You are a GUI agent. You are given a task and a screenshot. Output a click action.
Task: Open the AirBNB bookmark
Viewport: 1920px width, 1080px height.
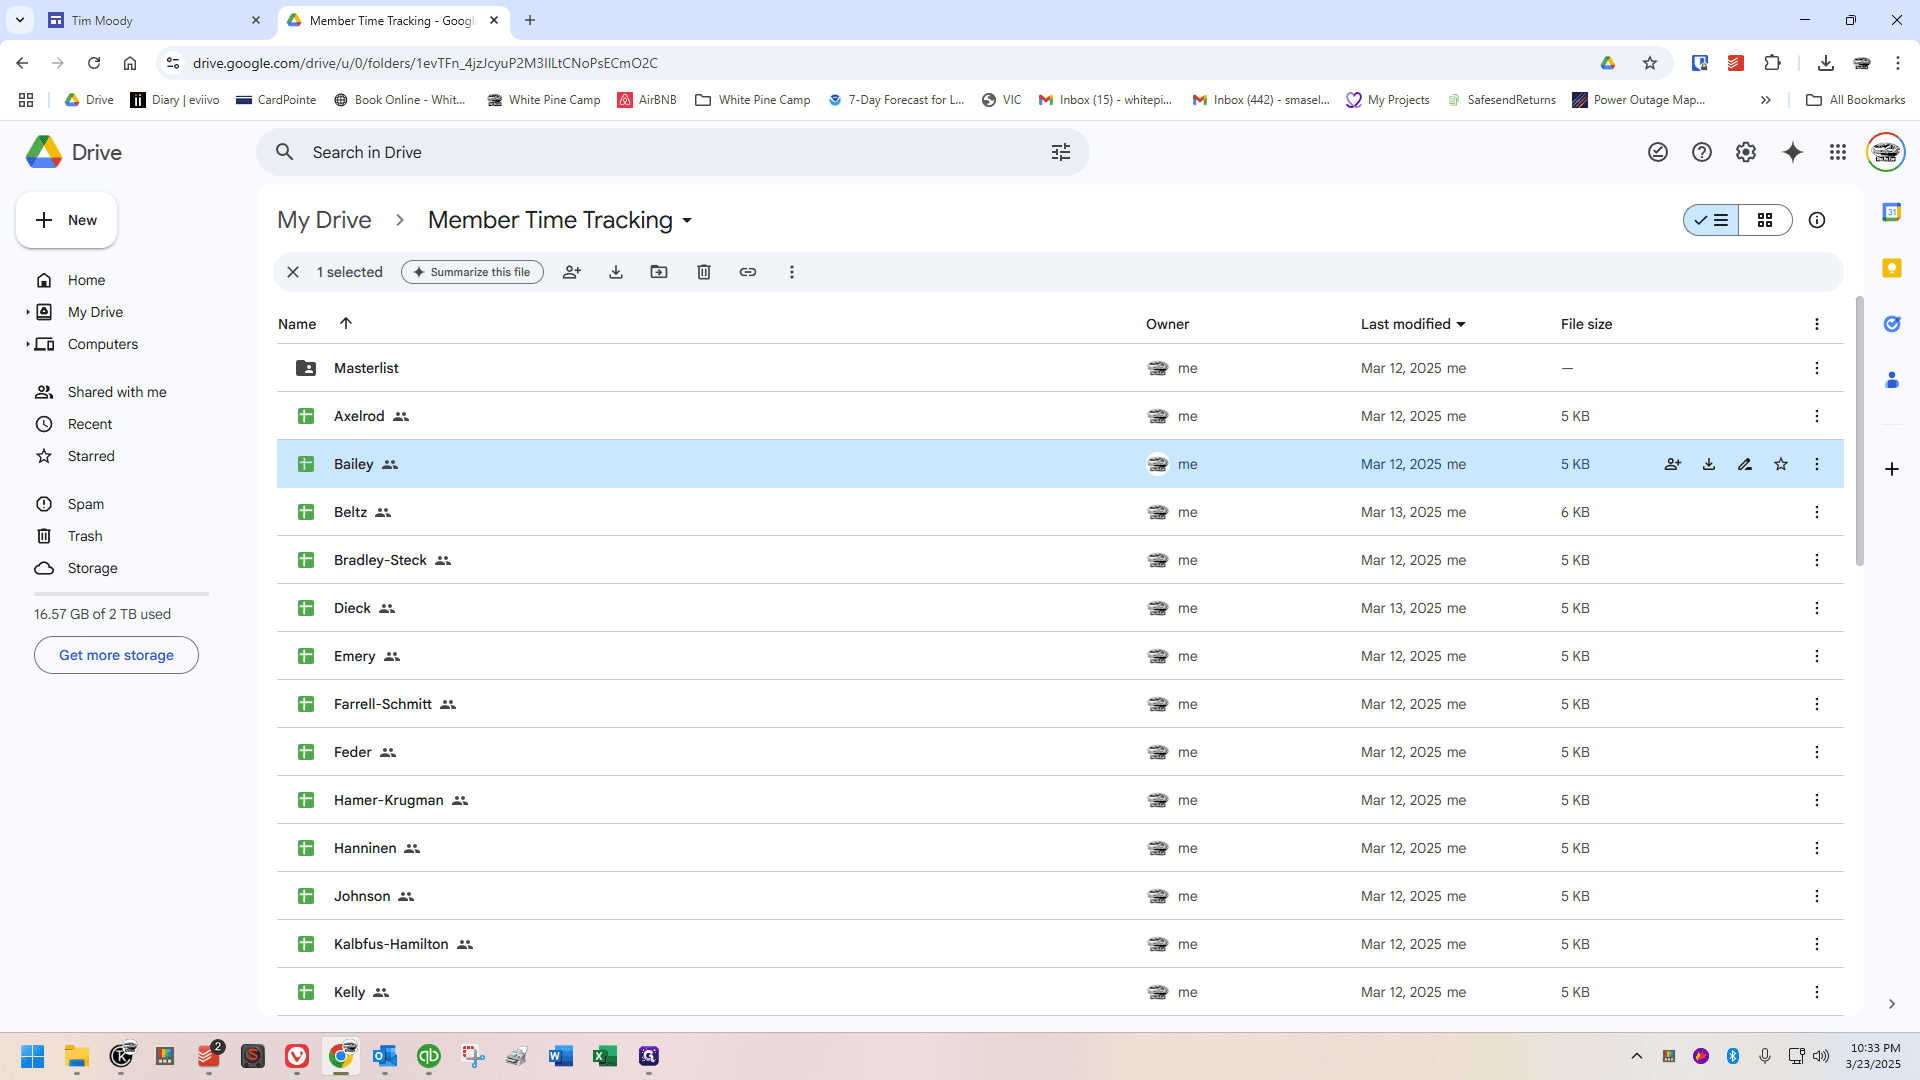[647, 100]
